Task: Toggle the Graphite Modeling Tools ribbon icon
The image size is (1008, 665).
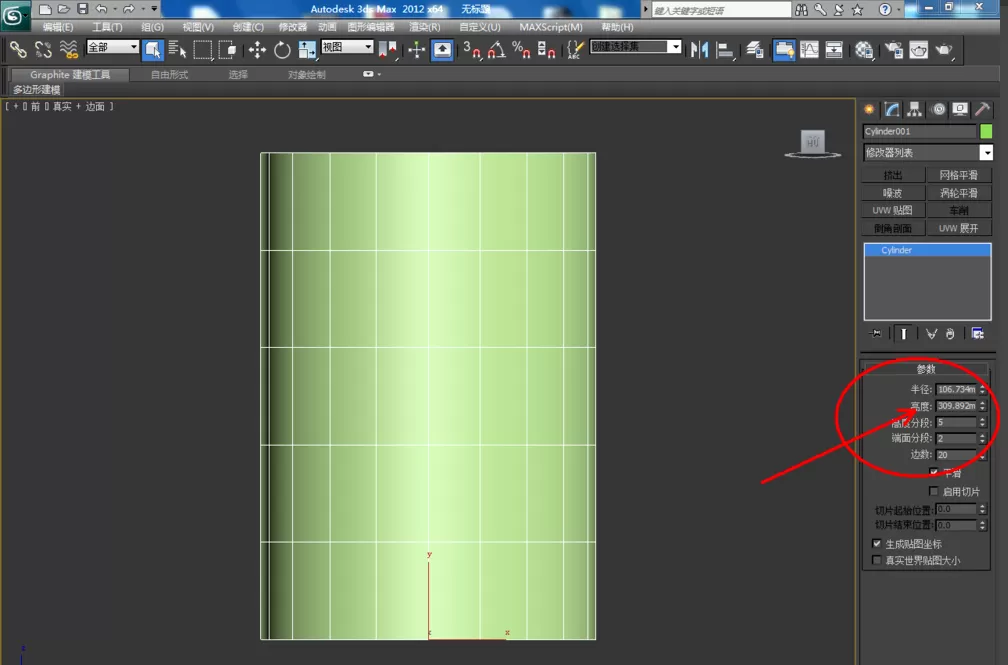Action: click(x=784, y=50)
